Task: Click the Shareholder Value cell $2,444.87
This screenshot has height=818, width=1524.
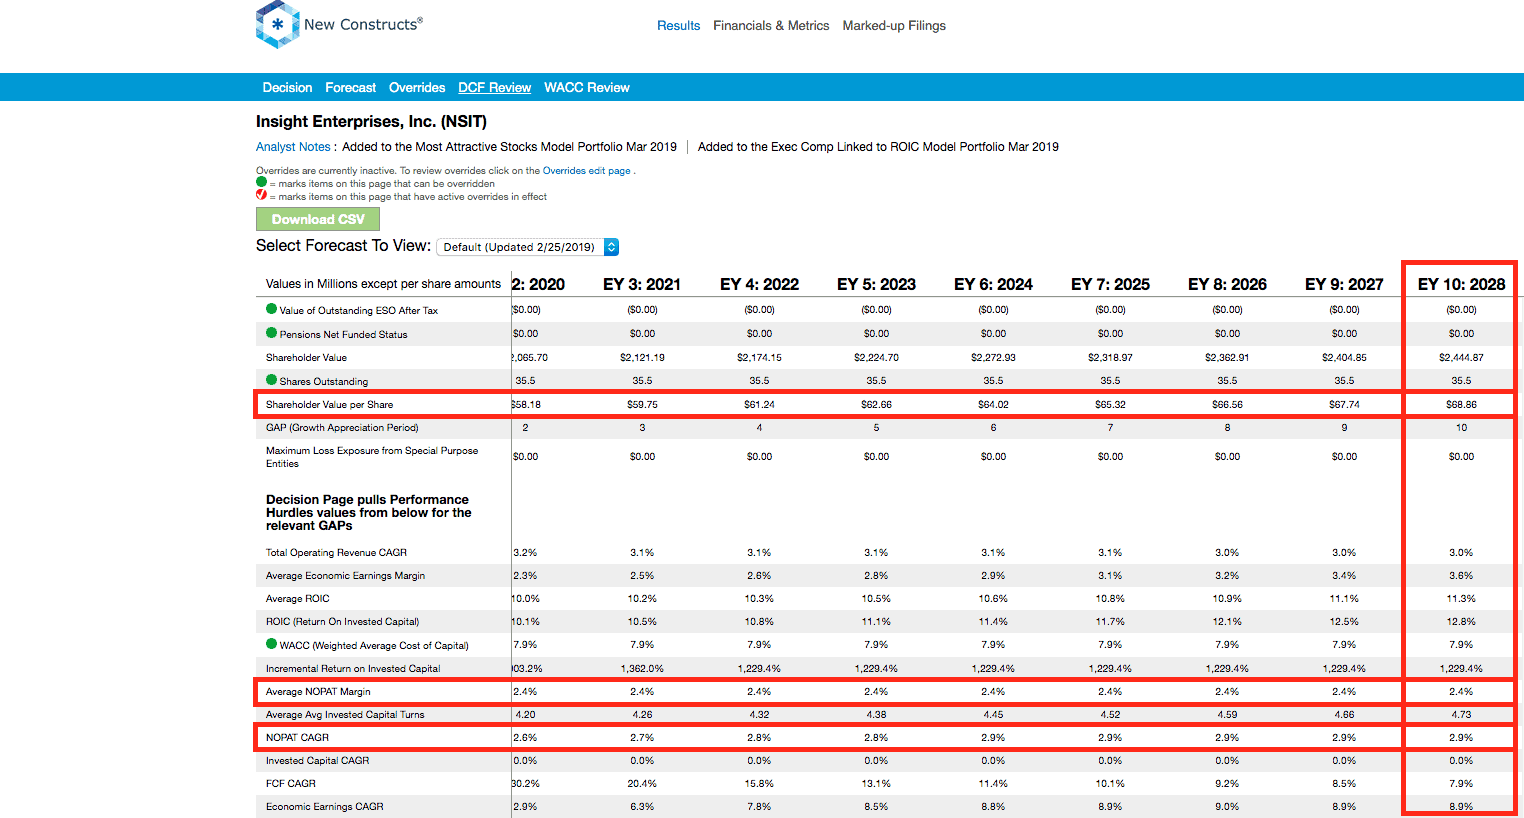Action: [1461, 357]
